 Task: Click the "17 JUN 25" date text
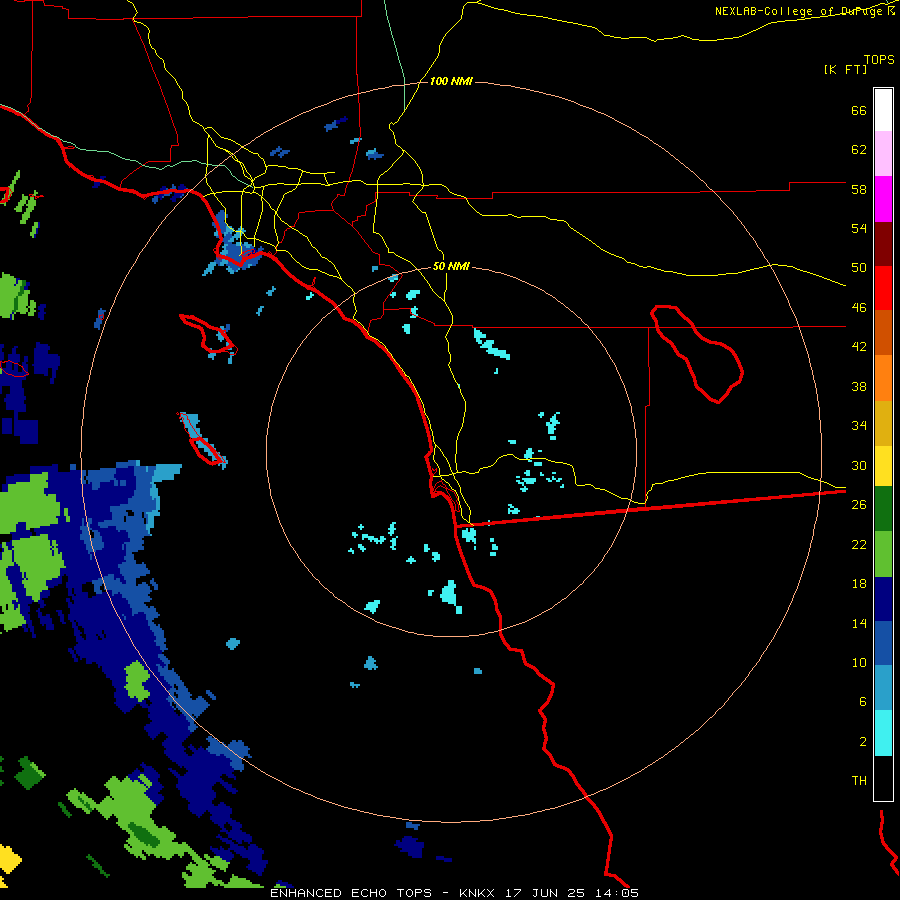545,893
